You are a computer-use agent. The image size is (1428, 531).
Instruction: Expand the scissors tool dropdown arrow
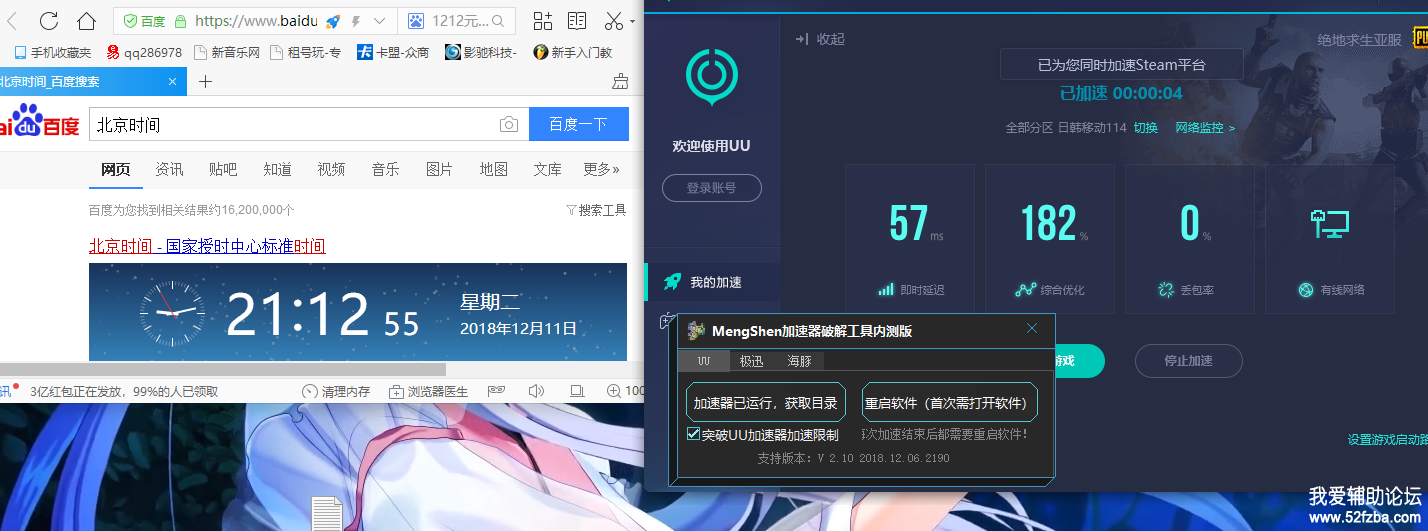point(632,22)
